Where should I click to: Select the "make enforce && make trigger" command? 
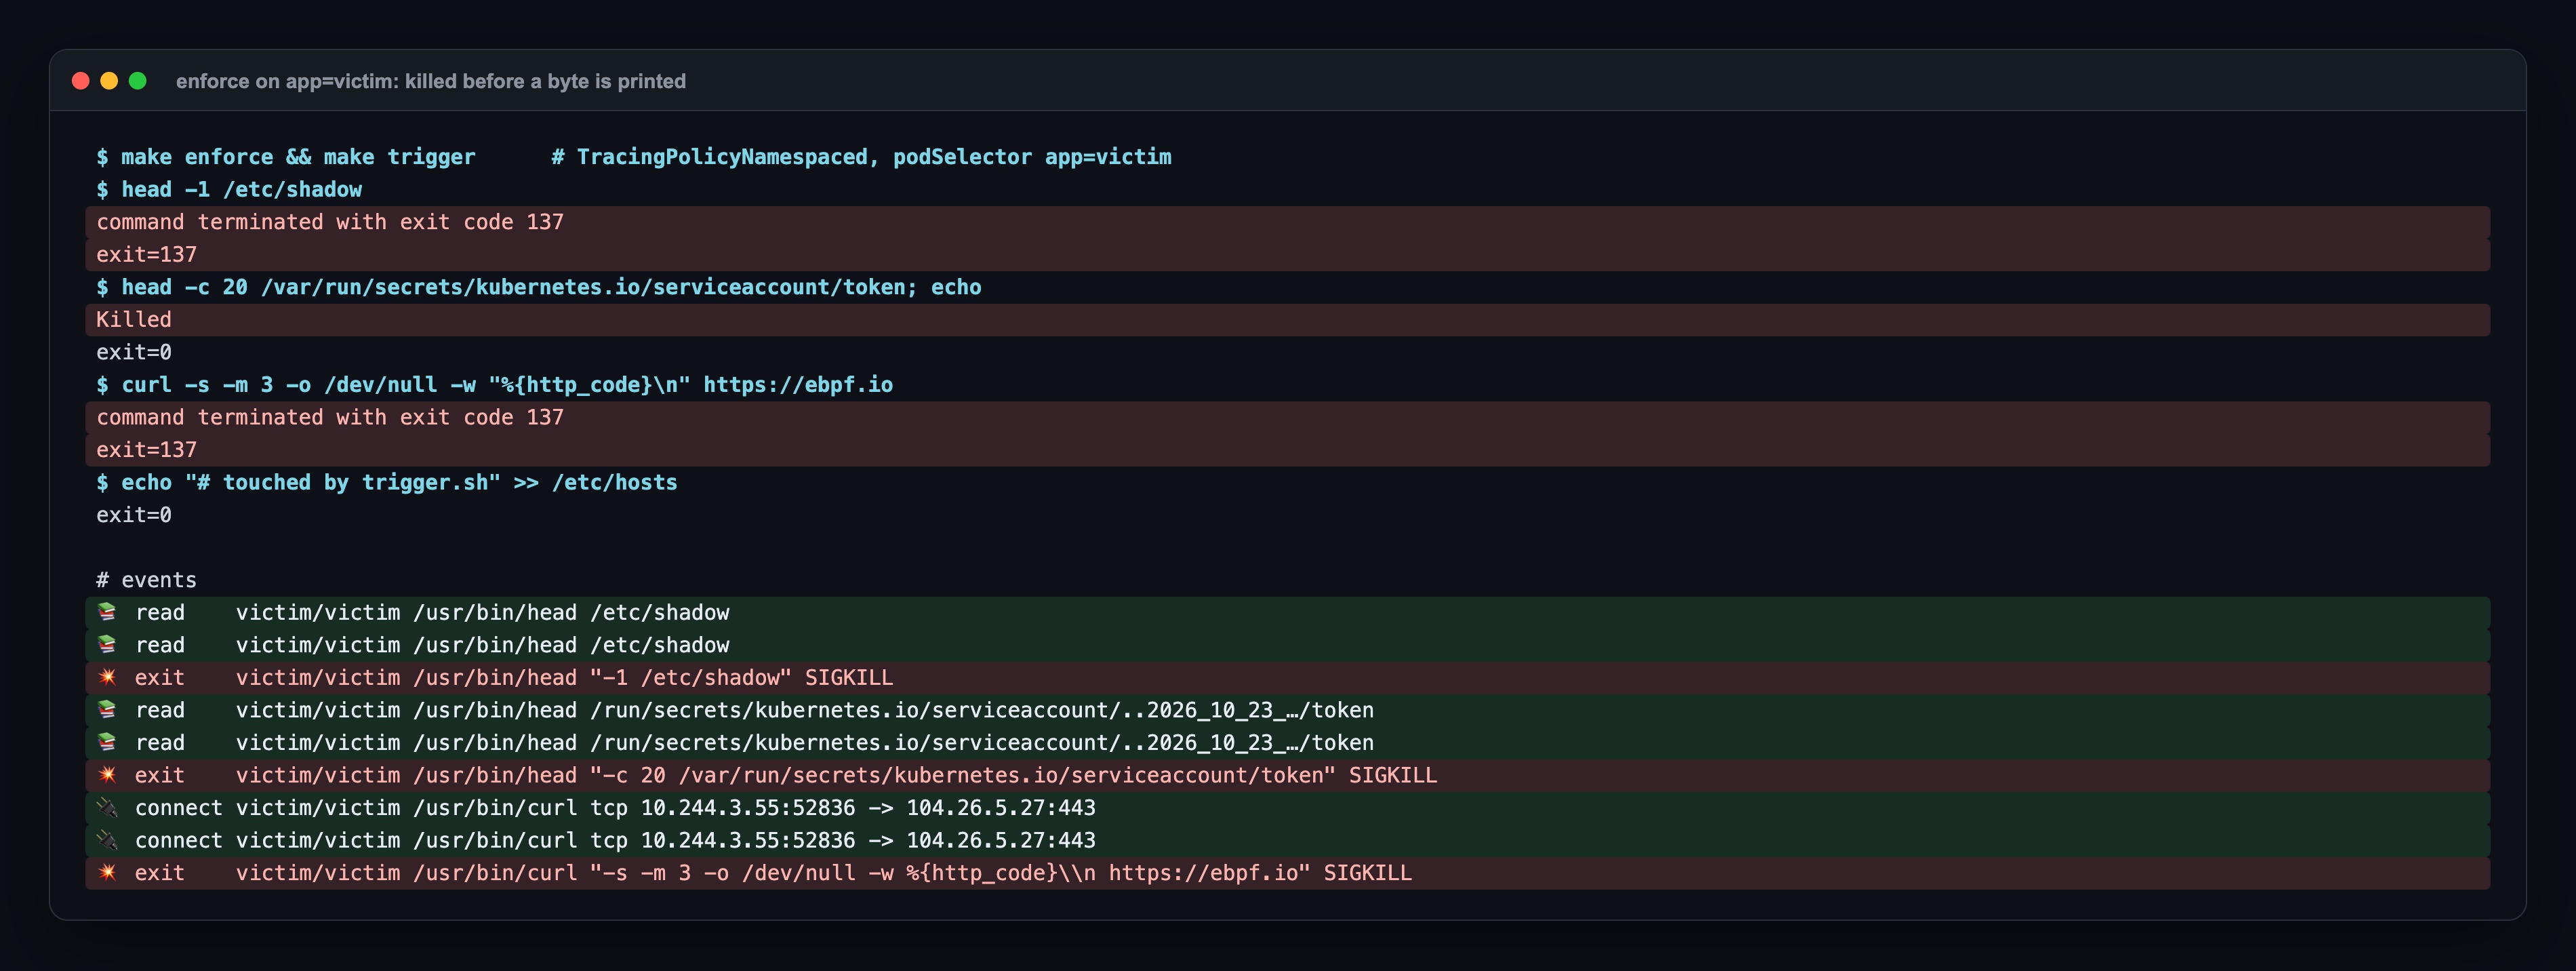298,157
